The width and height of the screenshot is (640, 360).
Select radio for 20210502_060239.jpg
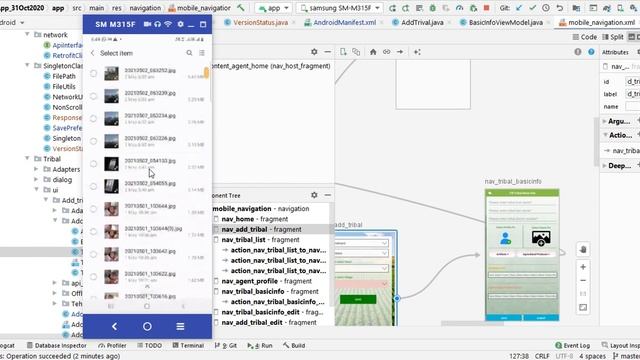(x=93, y=96)
